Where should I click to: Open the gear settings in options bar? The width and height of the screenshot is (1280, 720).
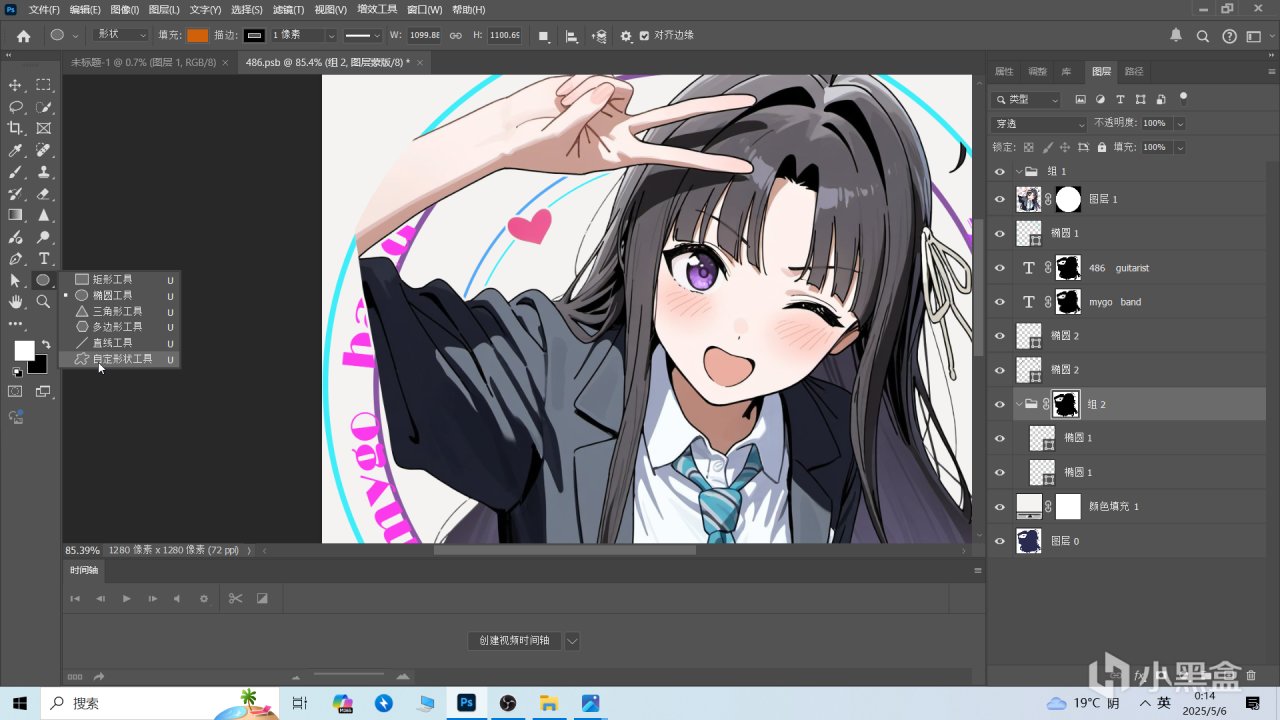pyautogui.click(x=626, y=36)
